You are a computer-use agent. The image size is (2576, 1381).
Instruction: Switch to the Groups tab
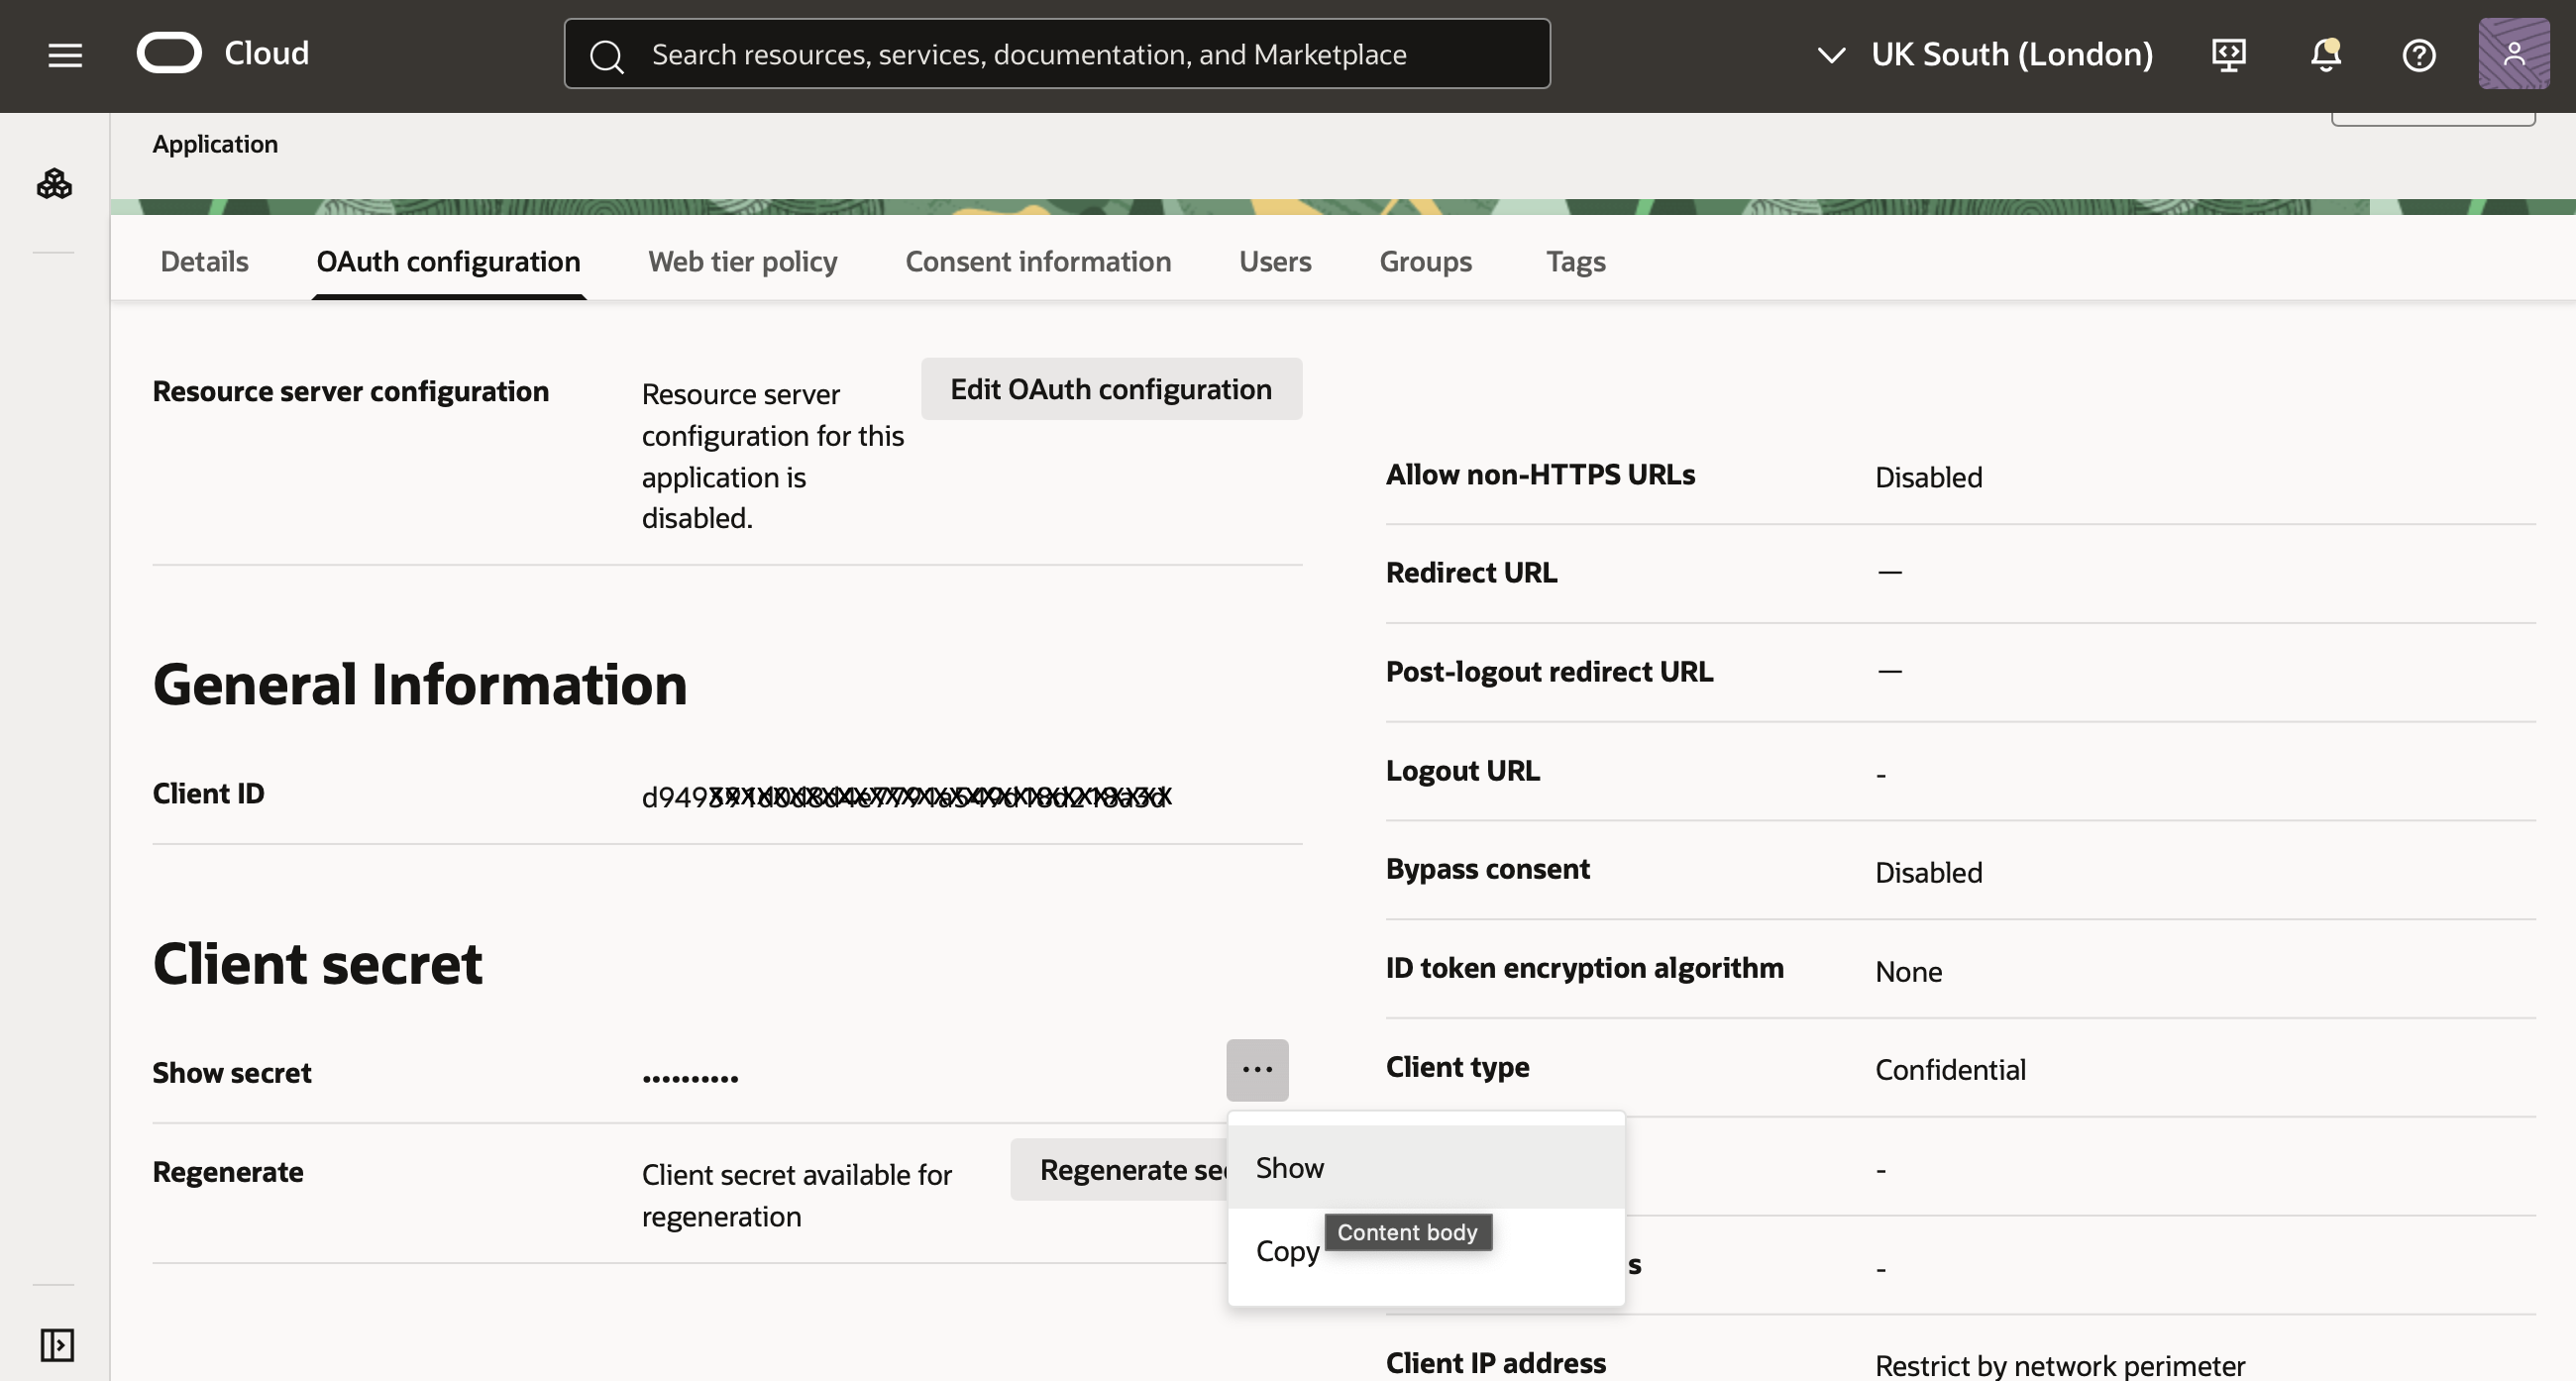click(x=1425, y=261)
